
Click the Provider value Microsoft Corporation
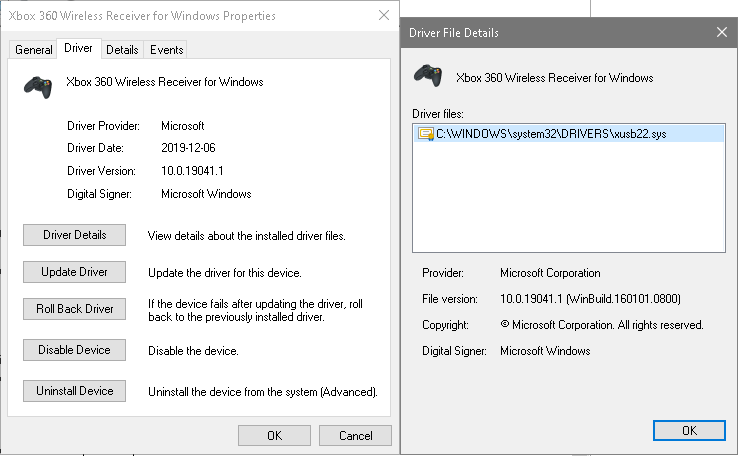click(550, 273)
